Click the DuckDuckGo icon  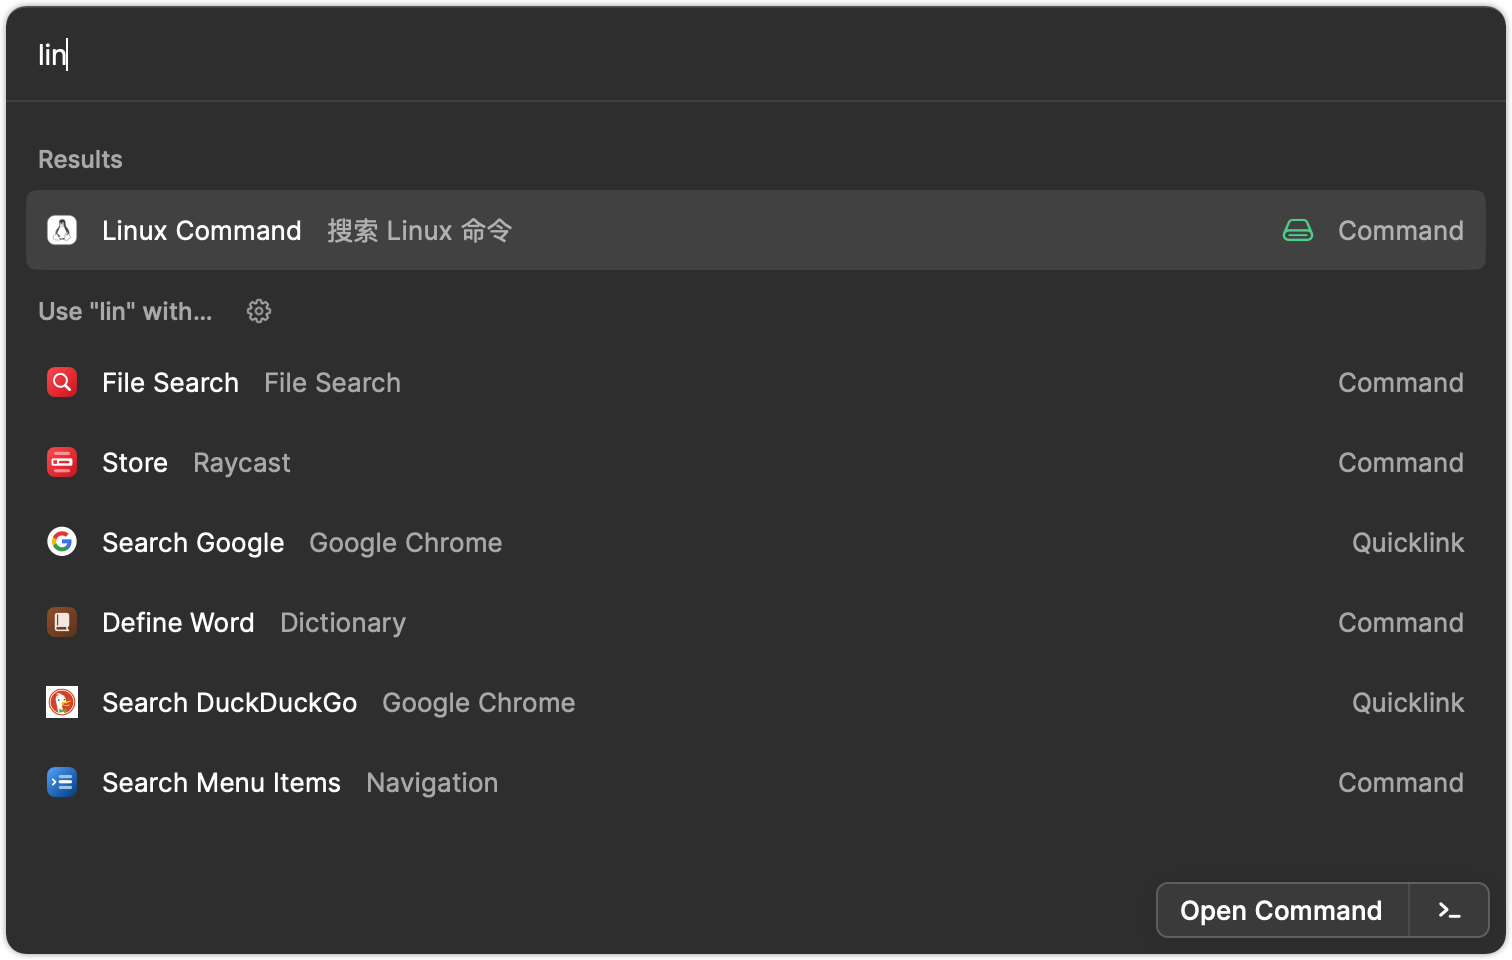(x=61, y=702)
